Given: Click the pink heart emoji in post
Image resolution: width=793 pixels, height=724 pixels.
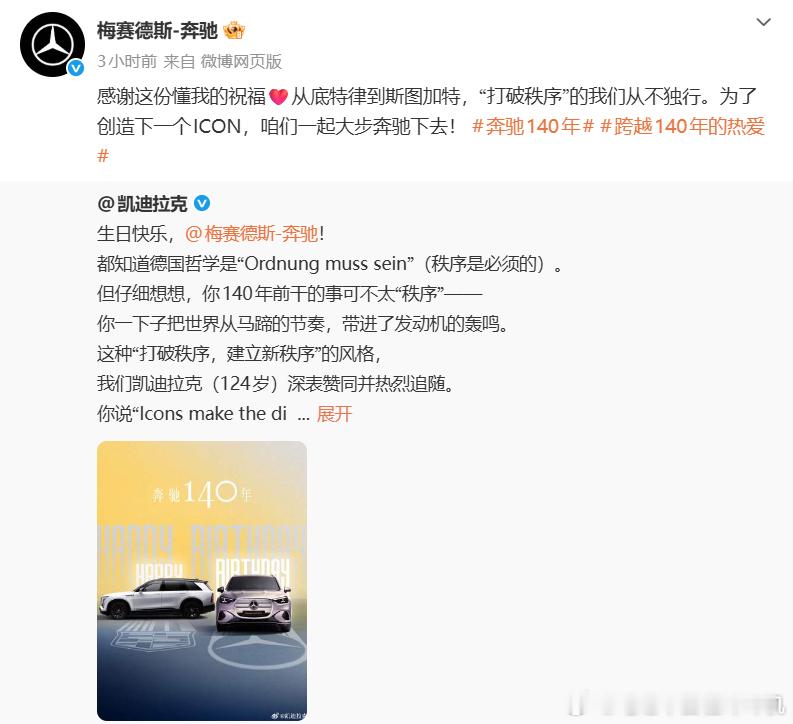Looking at the screenshot, I should tap(278, 96).
